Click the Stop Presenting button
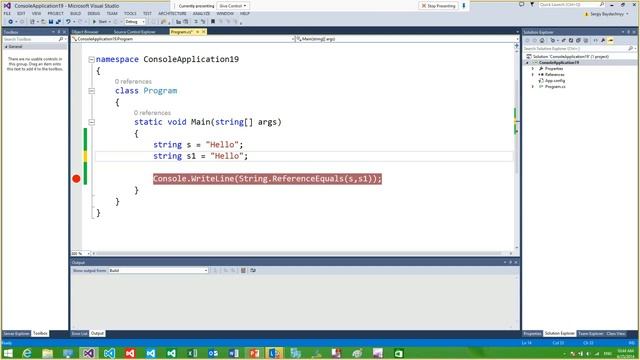Image resolution: width=640 pixels, height=360 pixels. click(438, 6)
